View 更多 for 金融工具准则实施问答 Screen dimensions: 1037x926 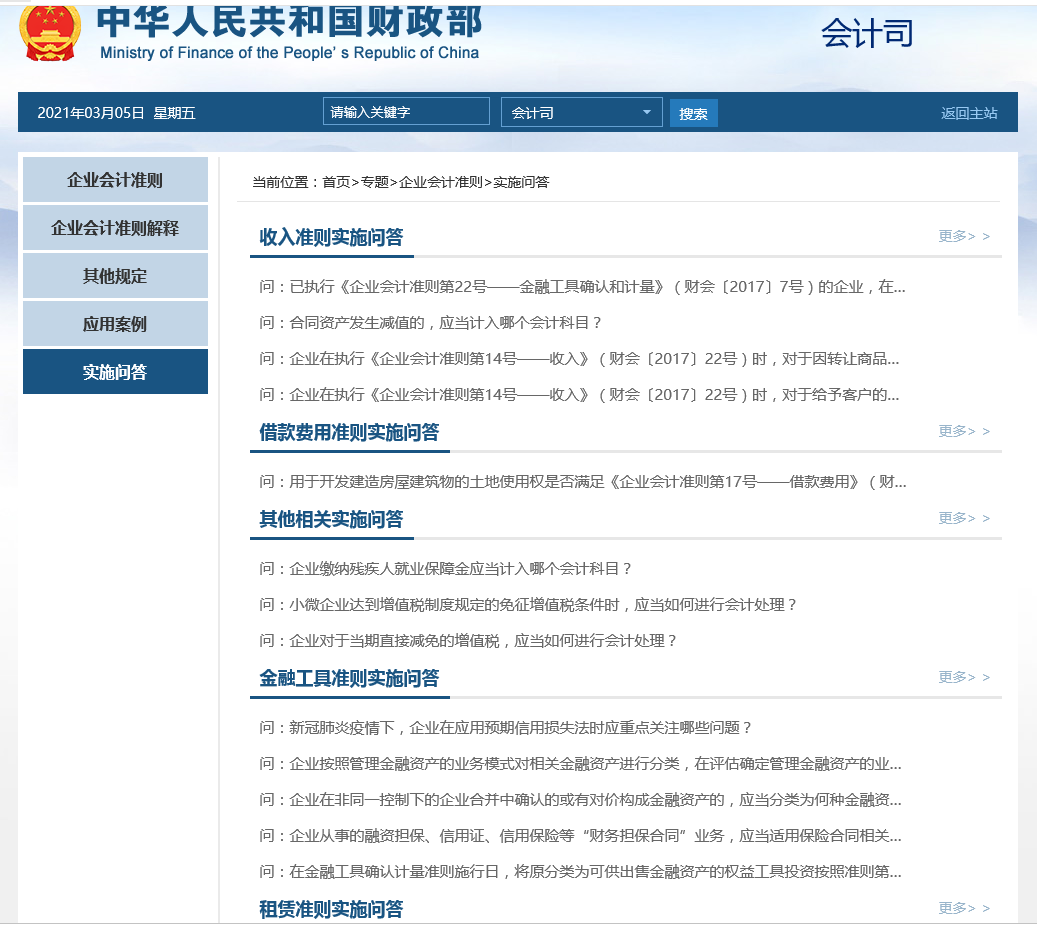tap(964, 677)
